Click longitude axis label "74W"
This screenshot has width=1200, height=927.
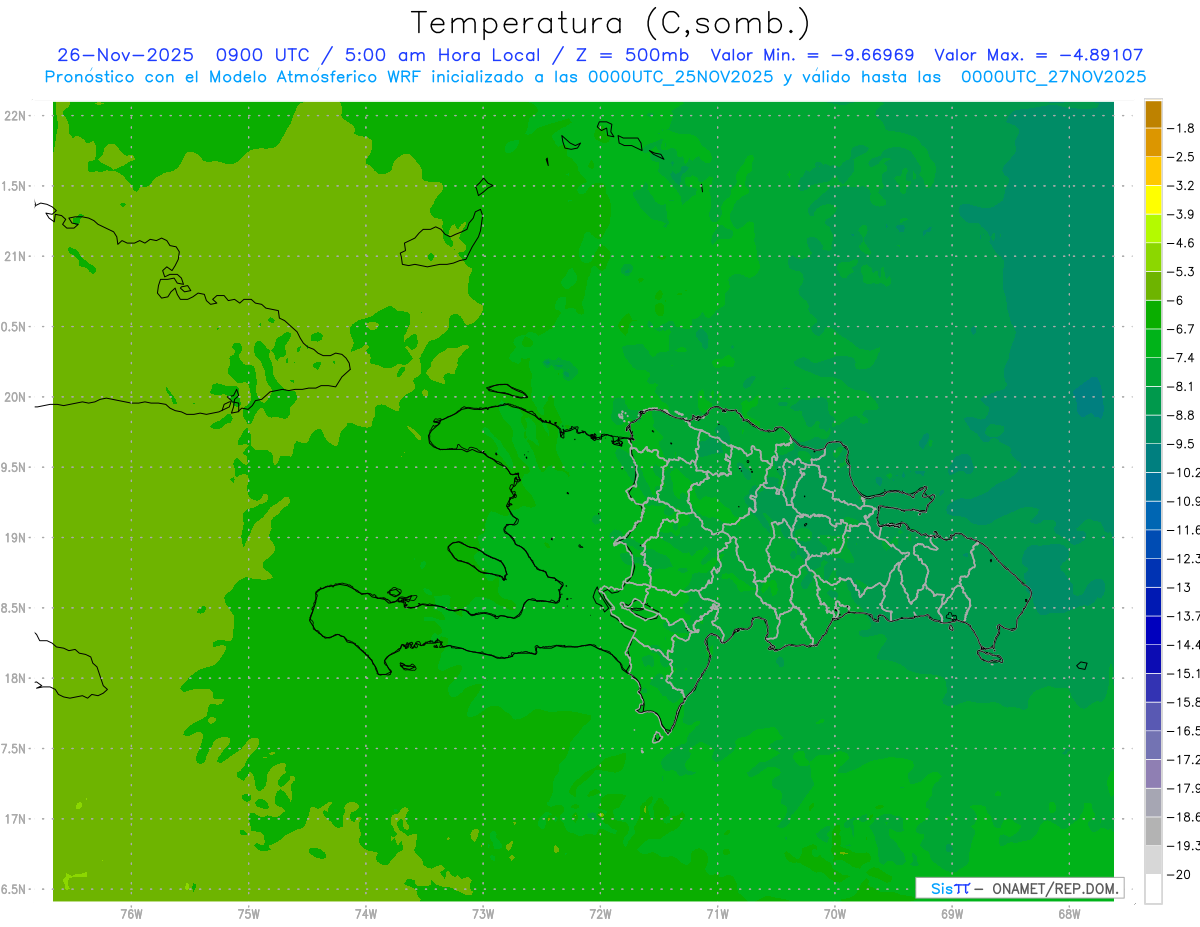pos(365,914)
